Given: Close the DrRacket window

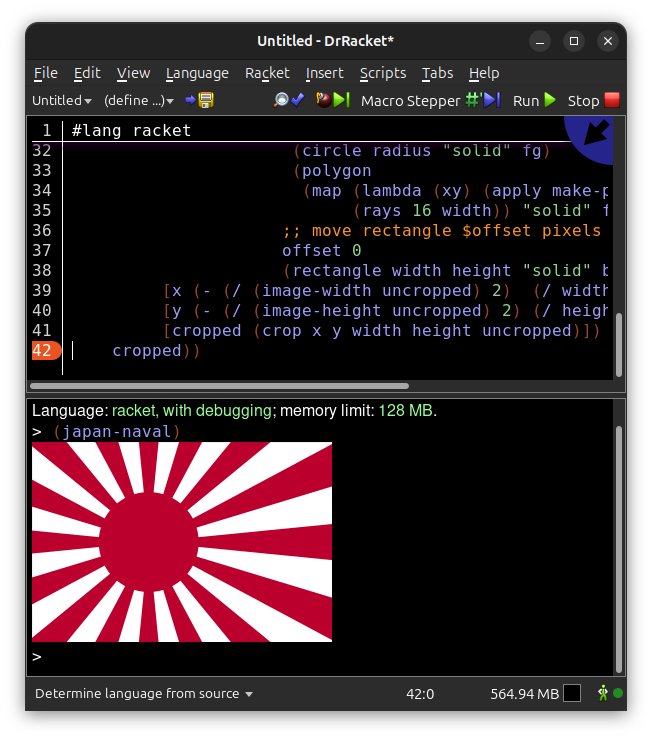Looking at the screenshot, I should tap(608, 41).
